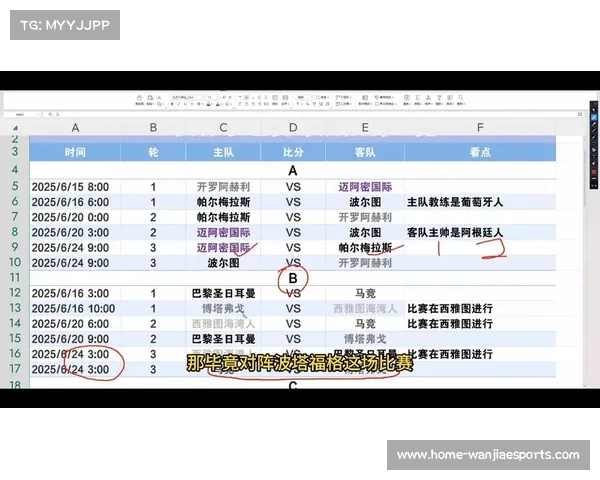Click the 看点 header cell
This screenshot has width=600, height=480.
[480, 152]
